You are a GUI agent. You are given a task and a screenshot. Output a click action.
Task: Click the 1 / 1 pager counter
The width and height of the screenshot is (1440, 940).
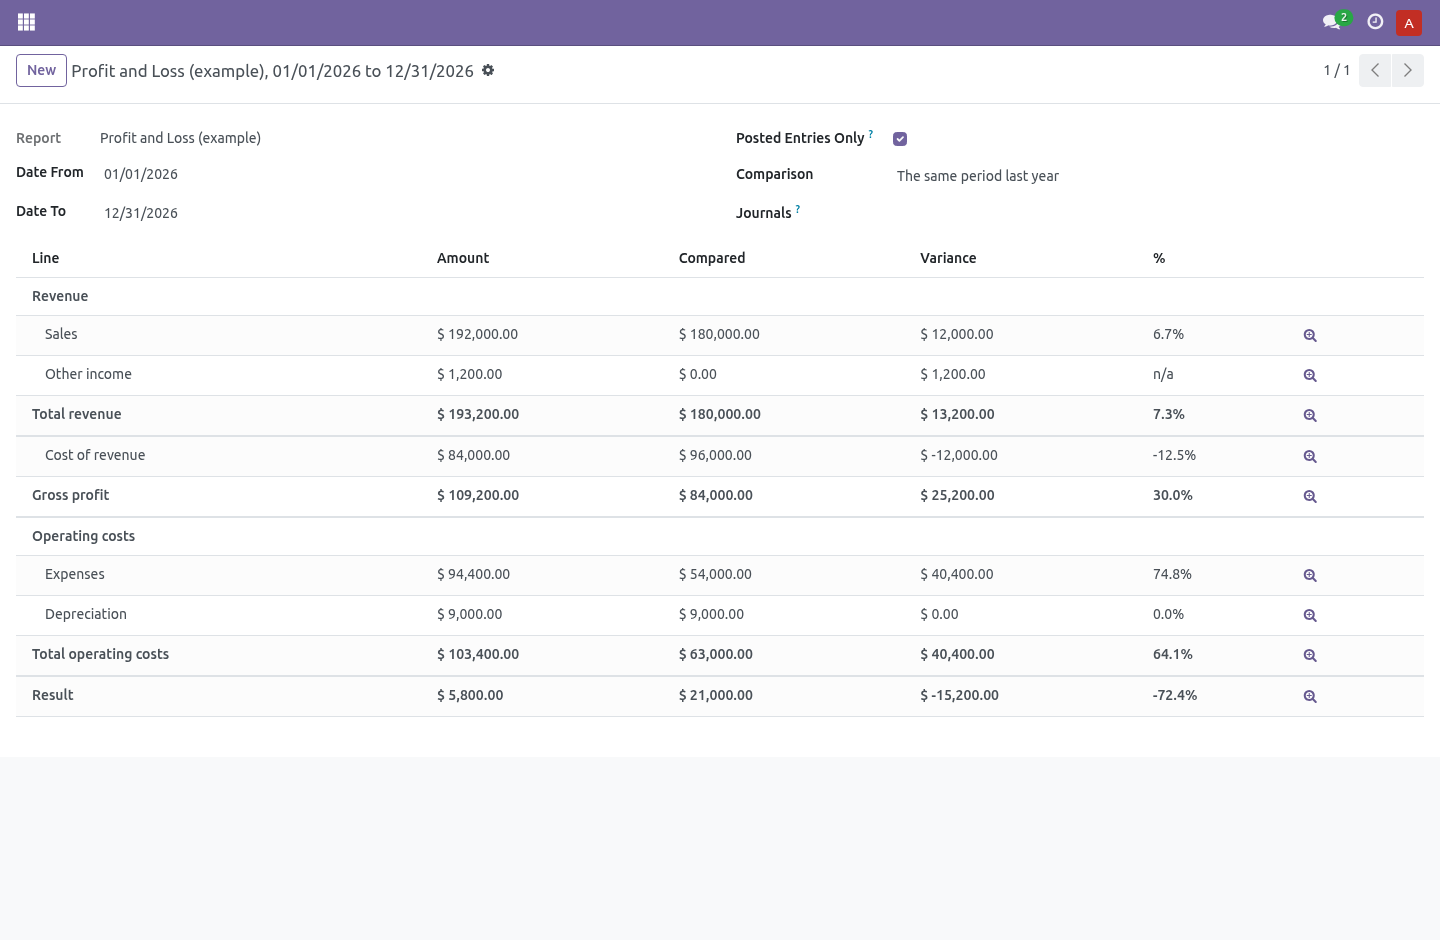click(1337, 70)
